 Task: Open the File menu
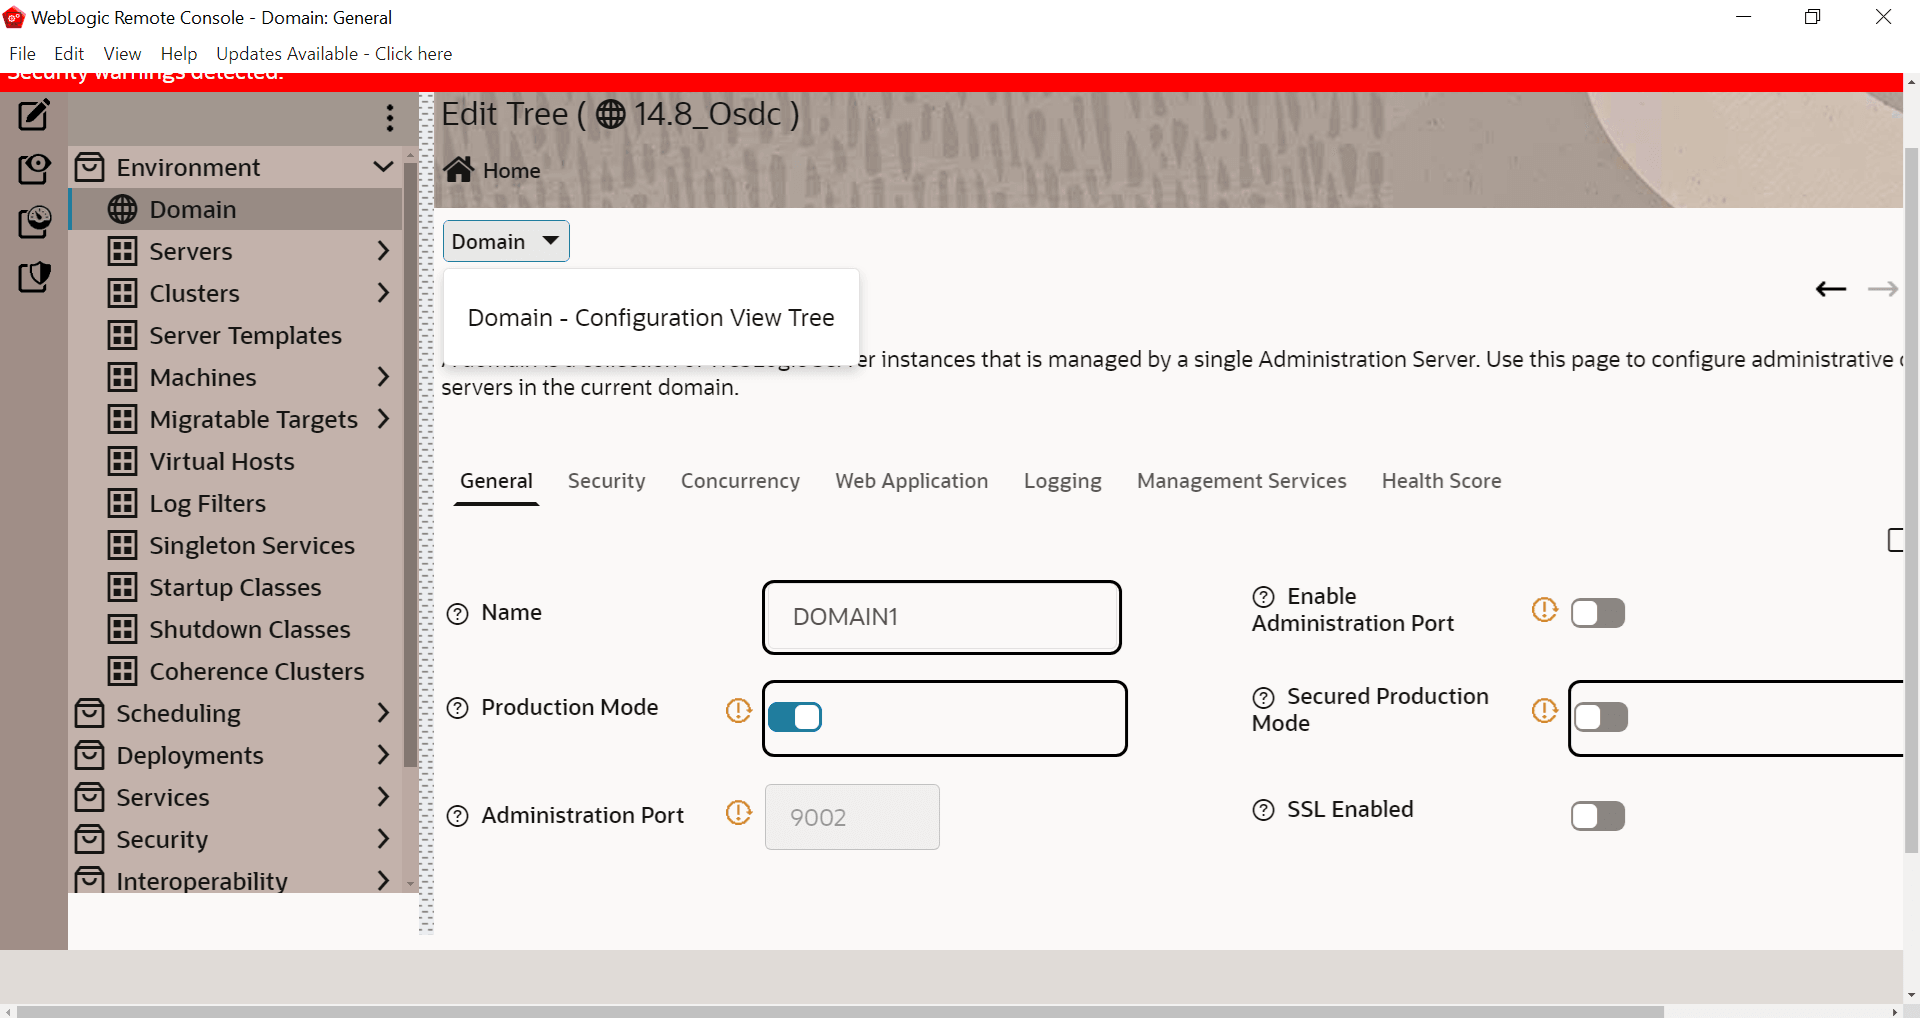(x=22, y=54)
